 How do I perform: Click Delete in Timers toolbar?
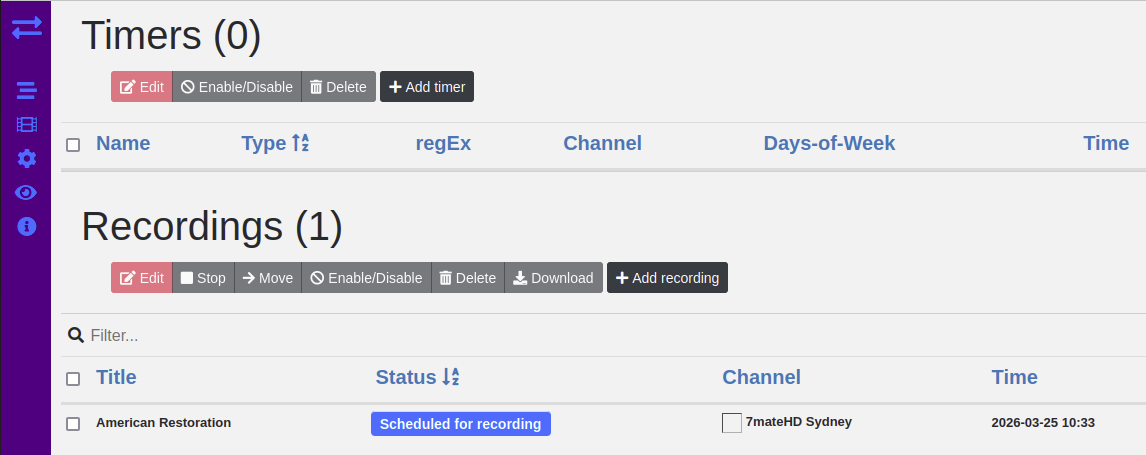338,87
